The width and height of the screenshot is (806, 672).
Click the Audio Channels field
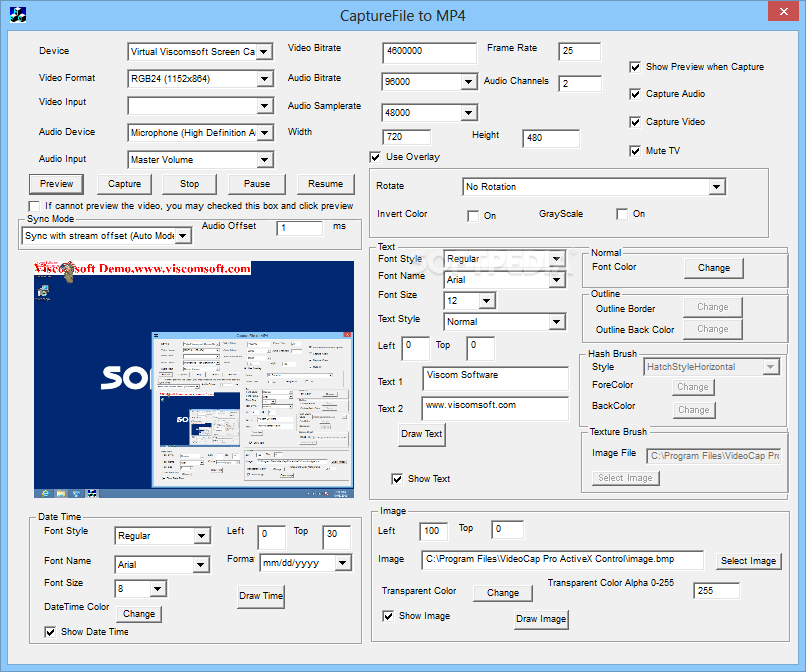coord(580,84)
